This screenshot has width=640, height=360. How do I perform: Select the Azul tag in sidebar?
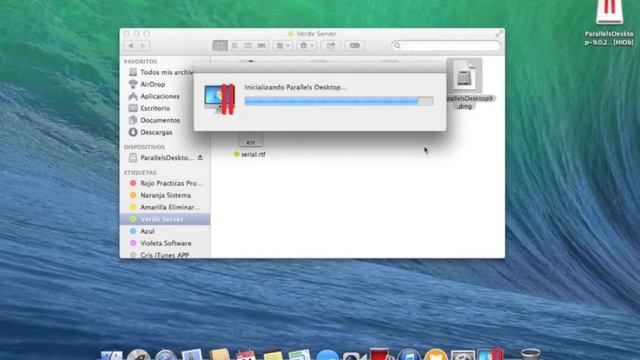pos(142,231)
